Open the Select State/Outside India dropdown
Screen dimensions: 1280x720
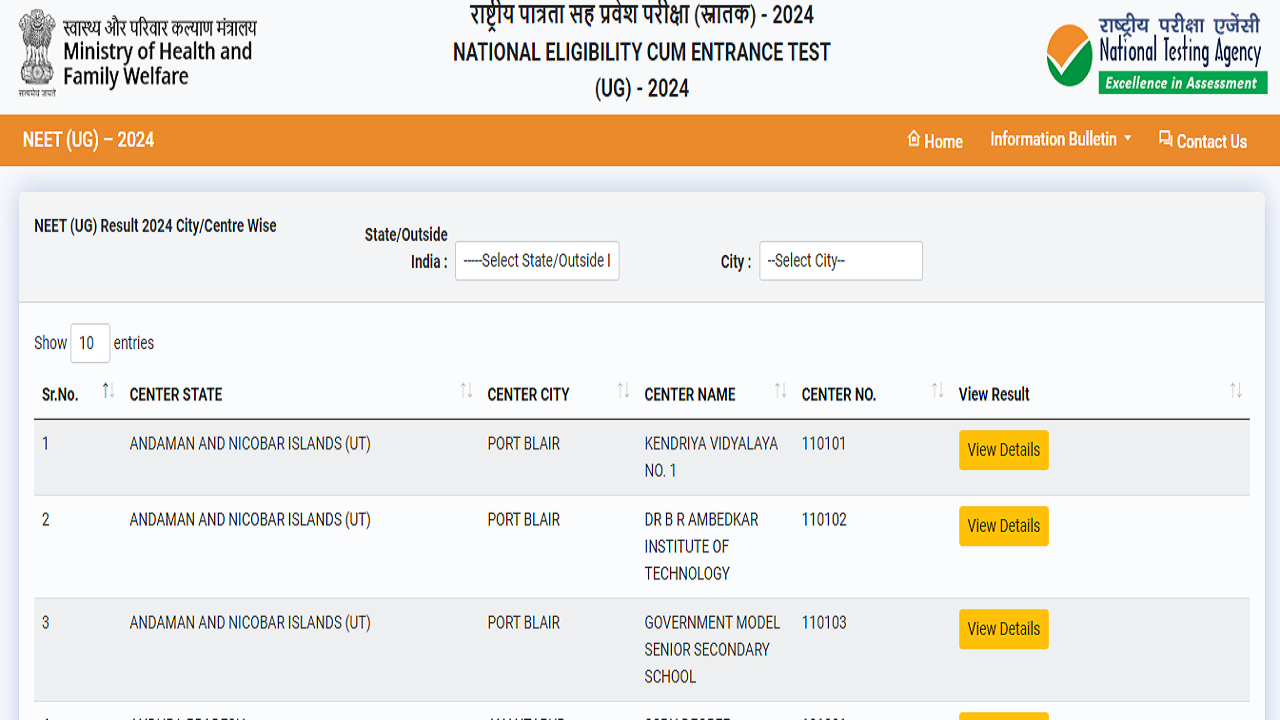[537, 261]
